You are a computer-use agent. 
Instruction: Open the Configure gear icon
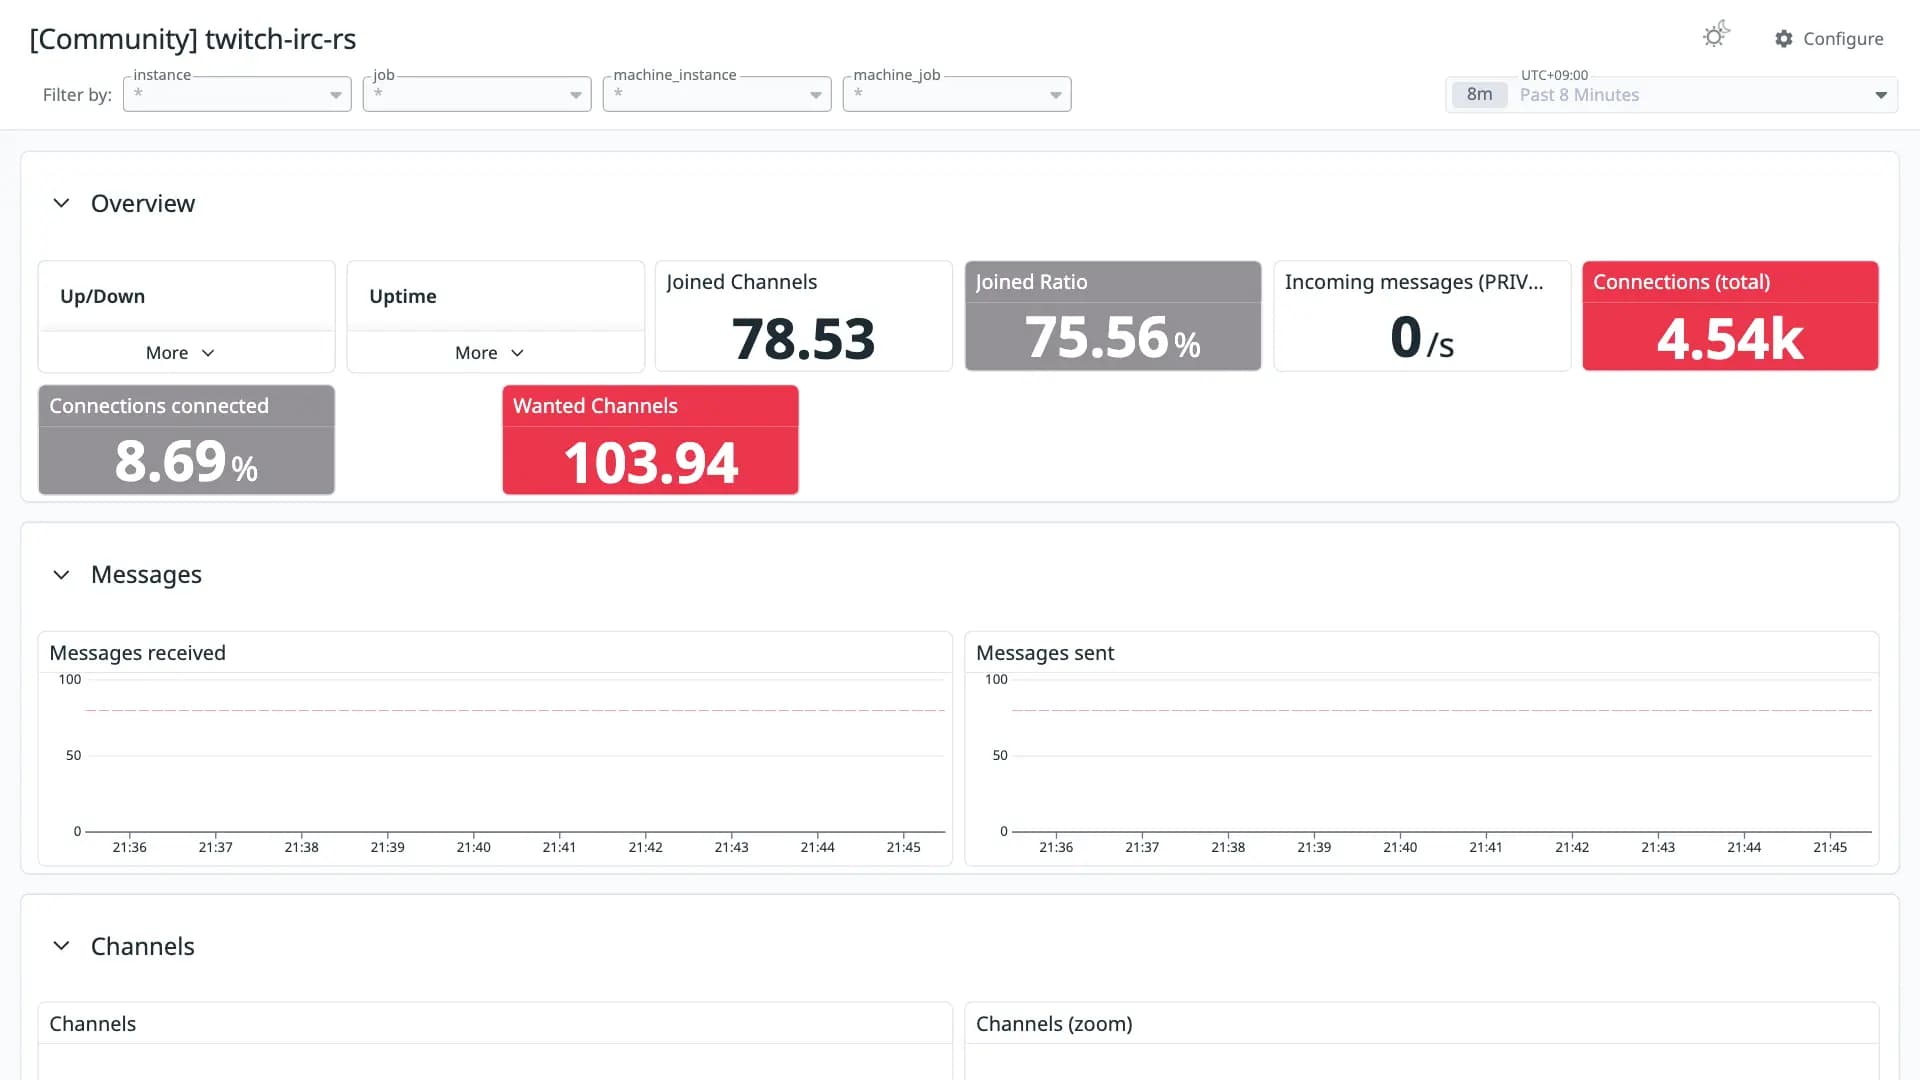(x=1784, y=38)
